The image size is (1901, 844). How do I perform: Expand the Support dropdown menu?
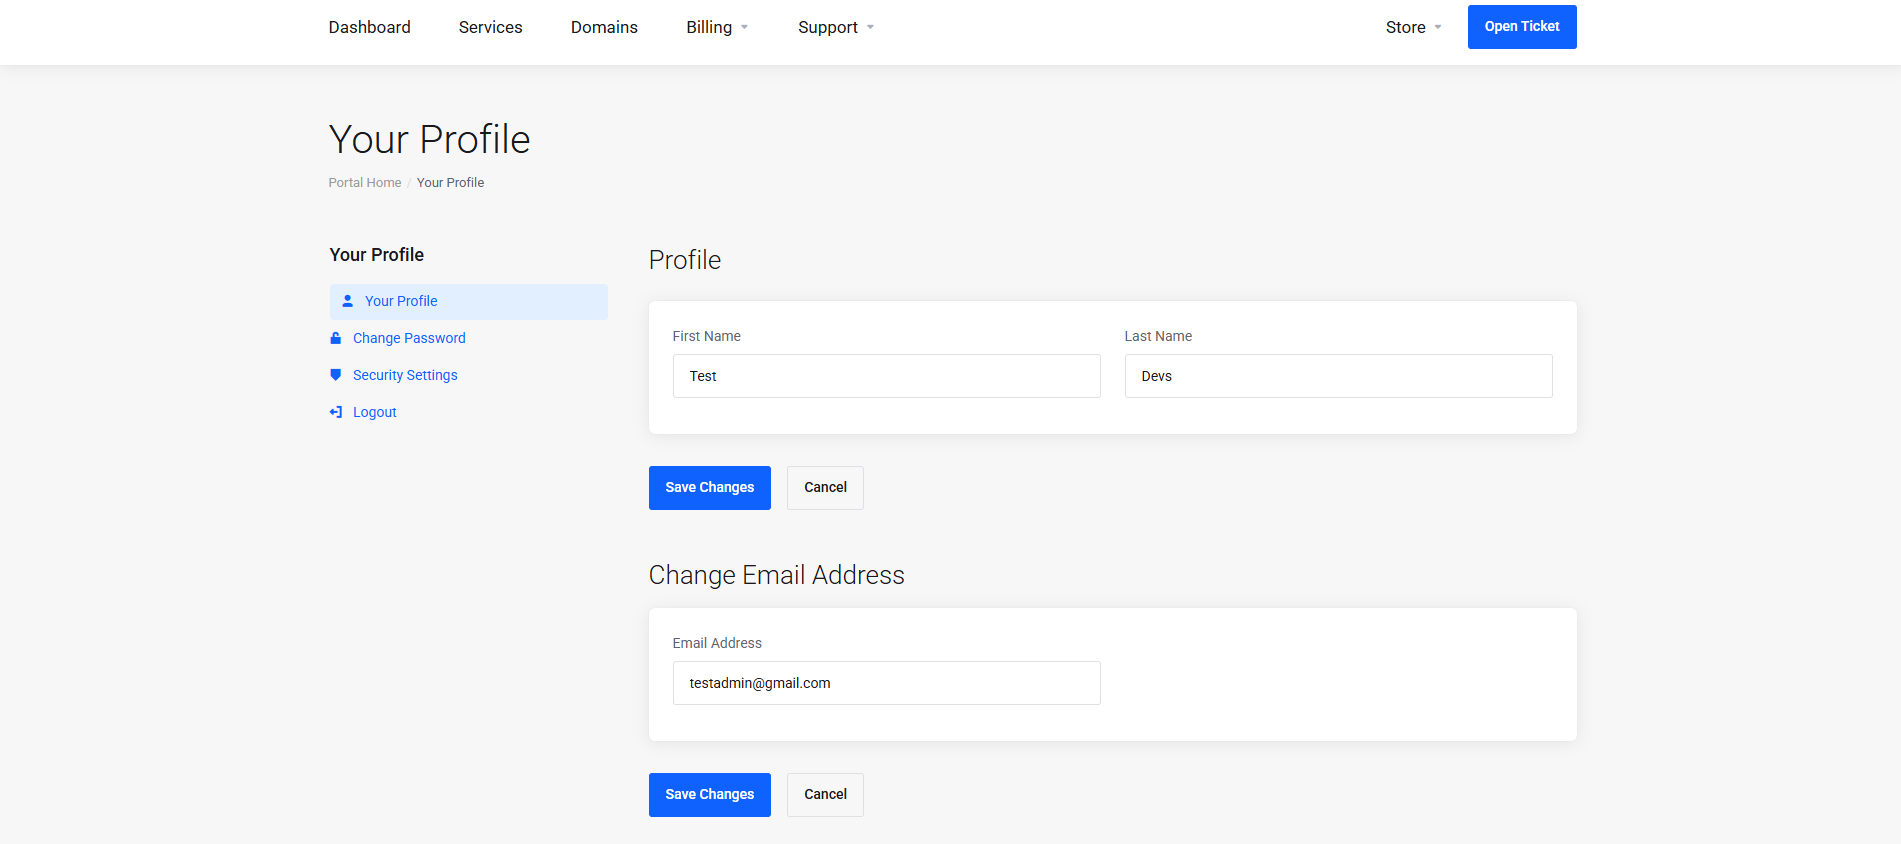(x=836, y=27)
